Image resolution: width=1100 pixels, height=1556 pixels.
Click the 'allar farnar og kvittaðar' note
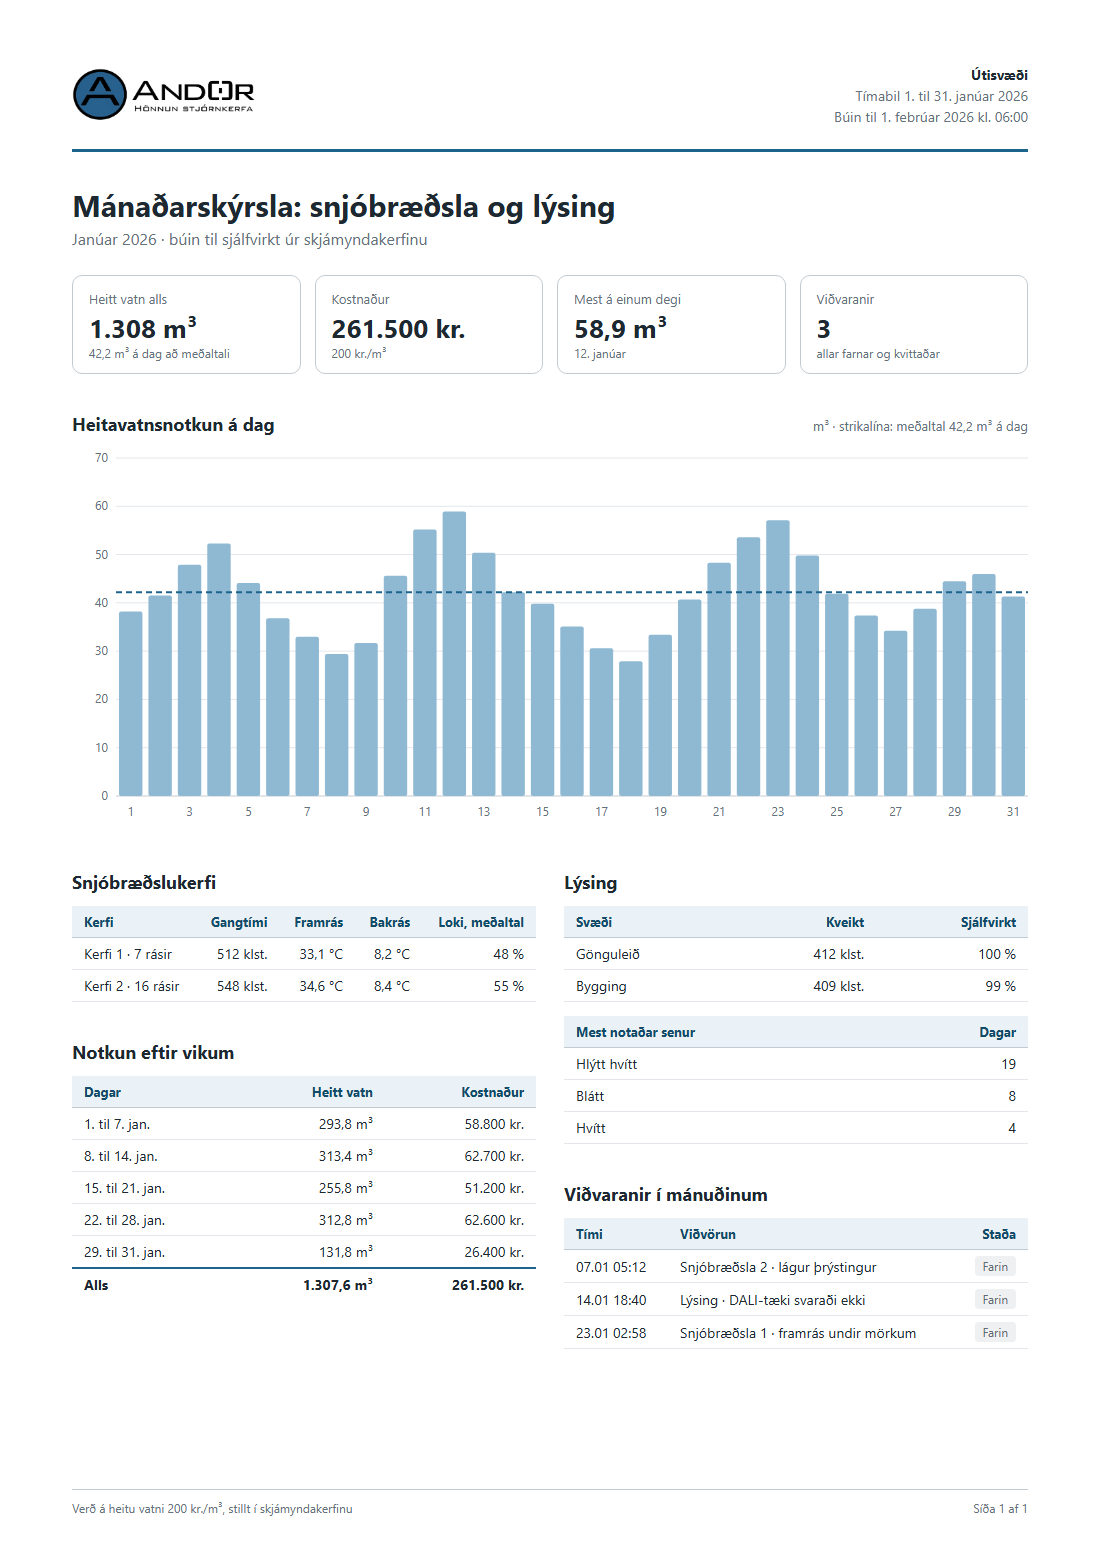point(878,354)
